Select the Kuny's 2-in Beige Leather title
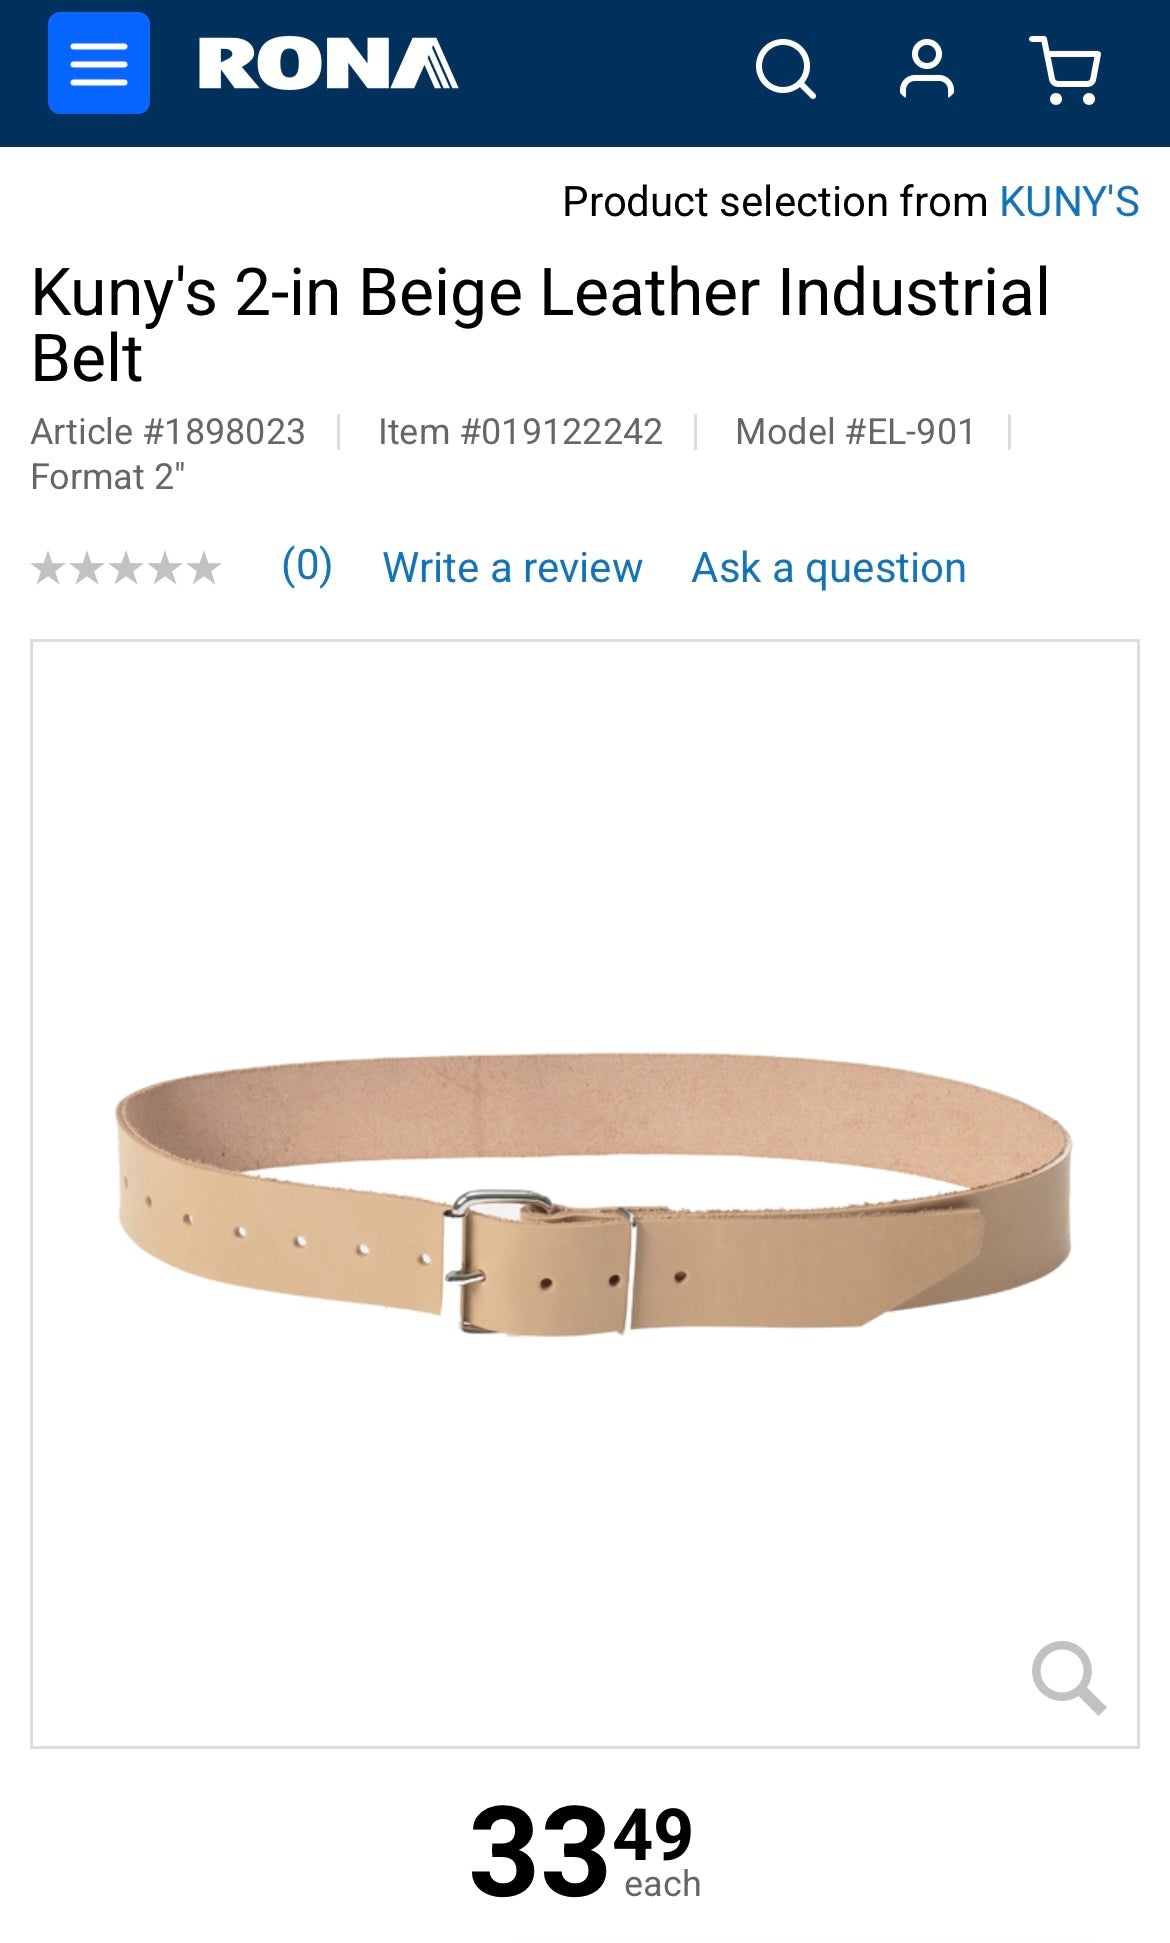 point(540,325)
